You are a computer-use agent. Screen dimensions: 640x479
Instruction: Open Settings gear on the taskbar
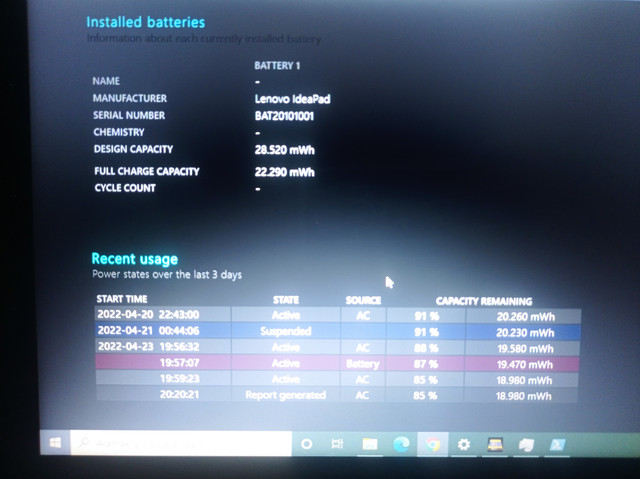coord(464,444)
